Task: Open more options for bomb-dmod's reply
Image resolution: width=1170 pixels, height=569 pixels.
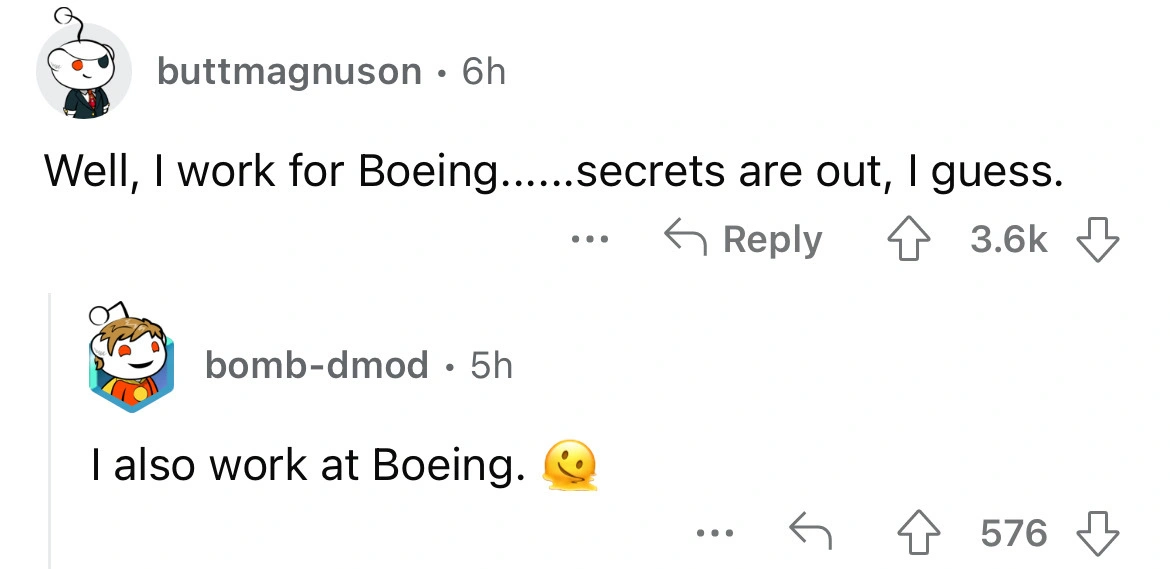Action: click(x=717, y=533)
